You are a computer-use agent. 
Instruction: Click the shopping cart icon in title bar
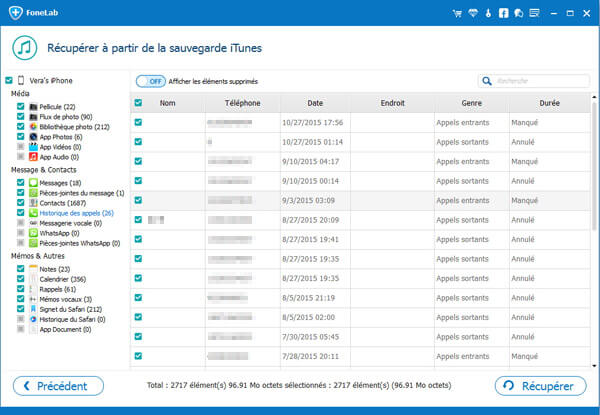(x=459, y=14)
